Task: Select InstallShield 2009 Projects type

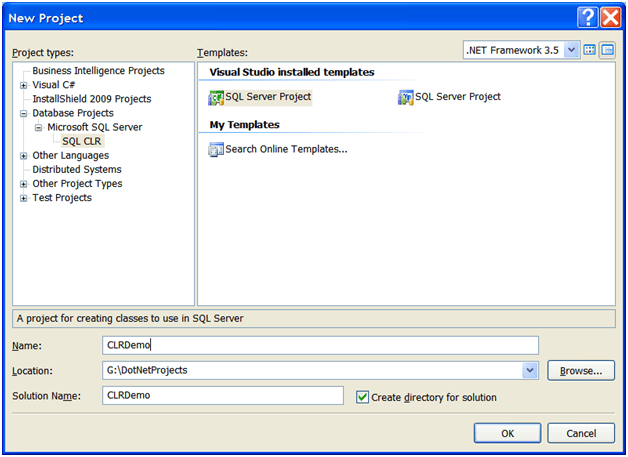Action: point(92,99)
